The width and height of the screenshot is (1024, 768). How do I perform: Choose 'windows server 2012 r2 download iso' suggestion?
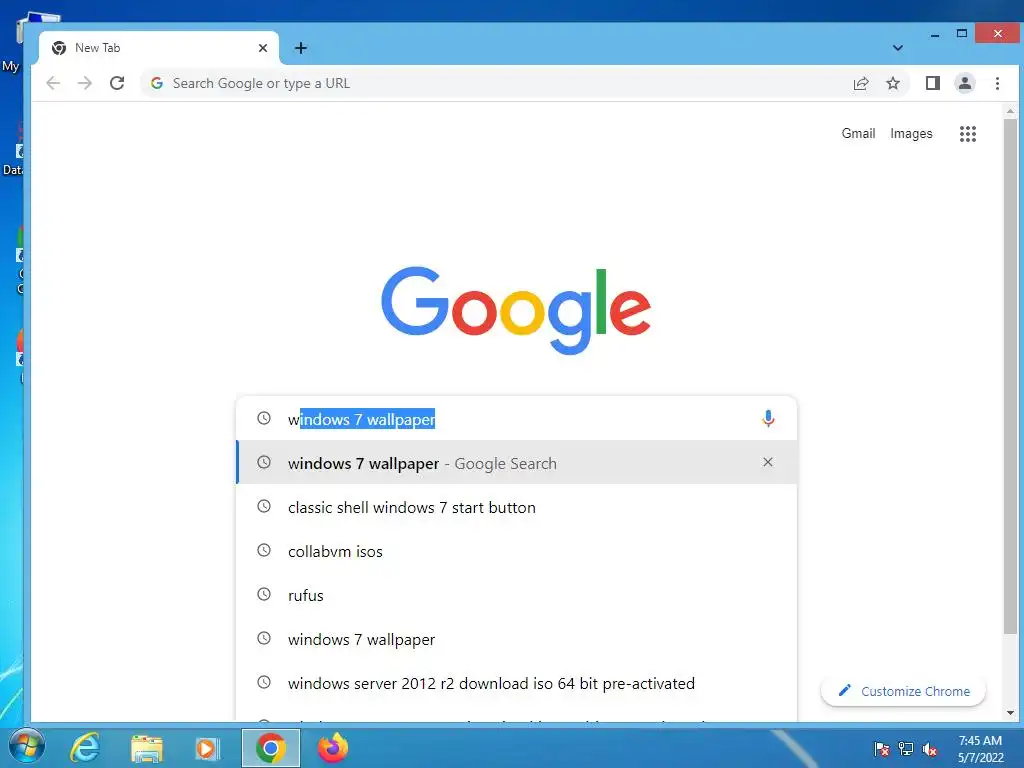pos(517,683)
